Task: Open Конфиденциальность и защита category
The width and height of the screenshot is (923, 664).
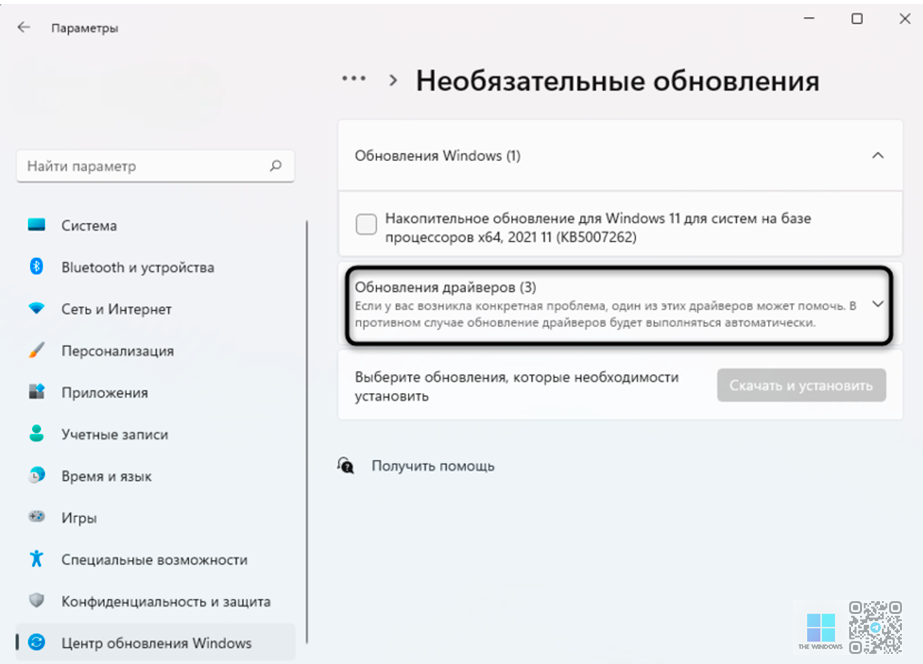Action: click(x=155, y=602)
